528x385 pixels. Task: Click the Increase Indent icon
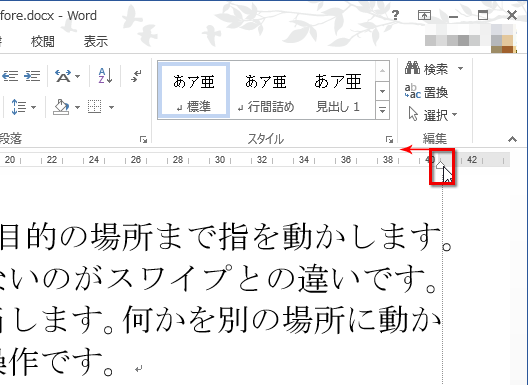32,76
